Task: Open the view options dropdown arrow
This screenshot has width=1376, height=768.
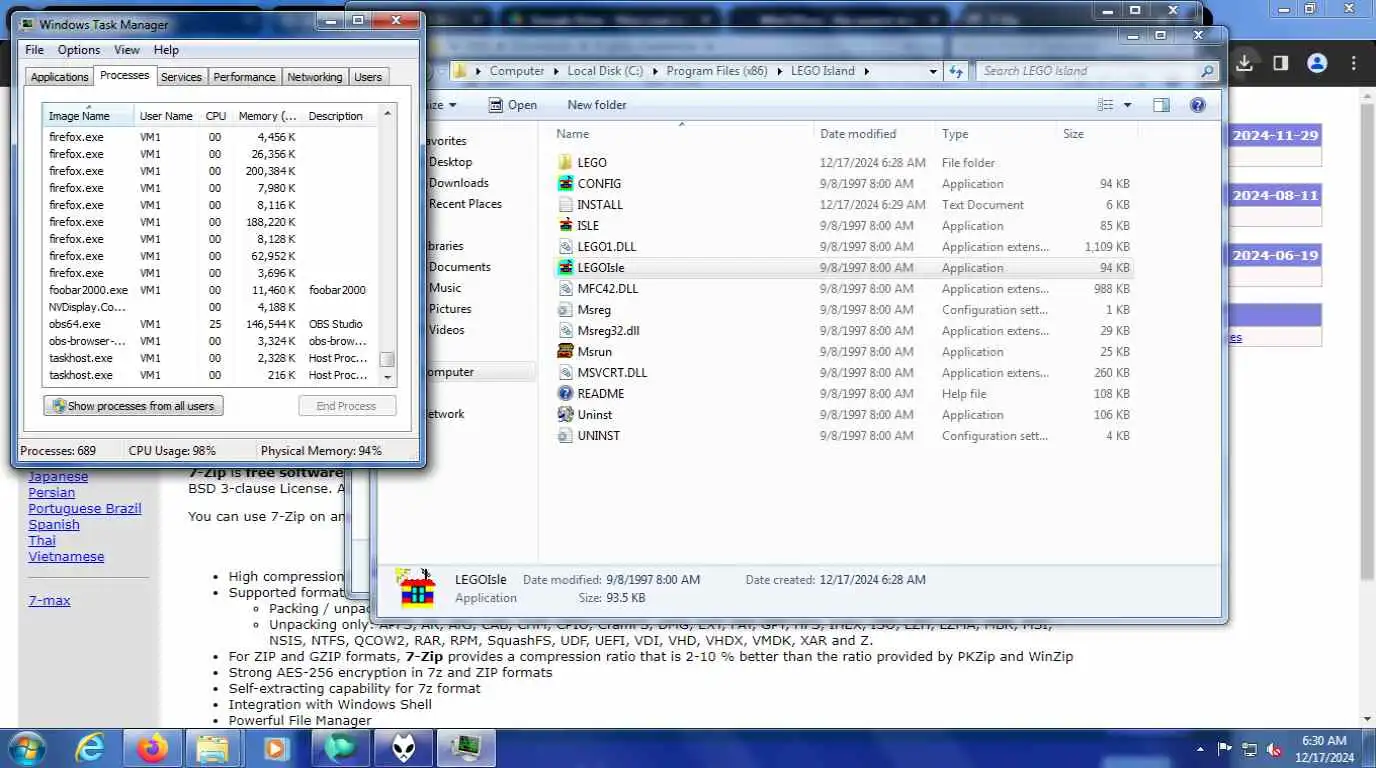Action: coord(1127,105)
